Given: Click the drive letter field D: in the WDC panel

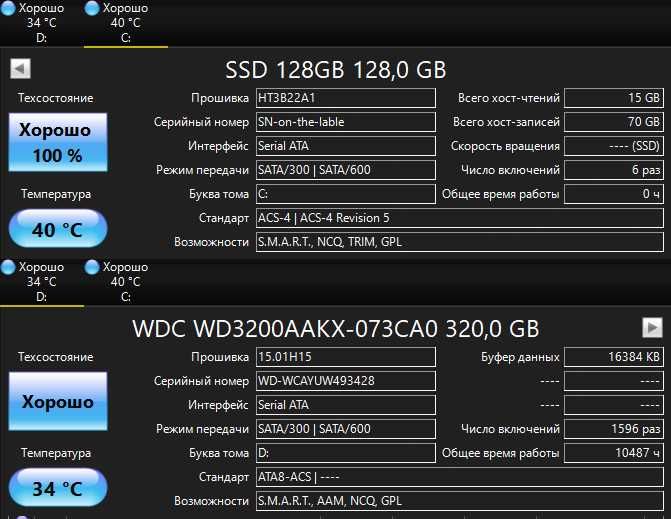Looking at the screenshot, I should 346,453.
